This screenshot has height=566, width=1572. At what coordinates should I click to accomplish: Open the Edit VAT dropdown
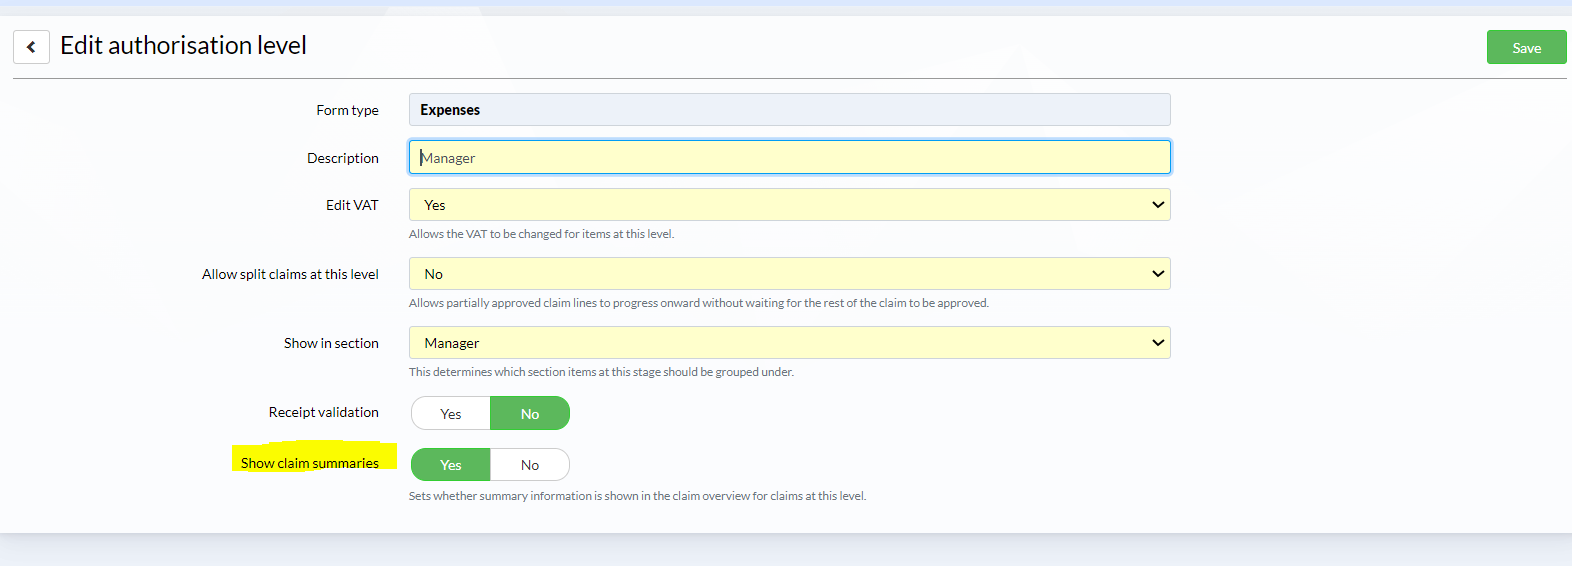tap(789, 205)
